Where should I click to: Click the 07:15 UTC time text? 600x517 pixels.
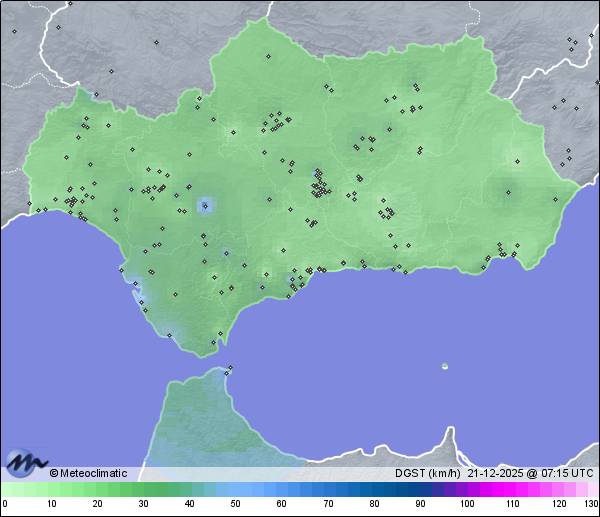567,473
